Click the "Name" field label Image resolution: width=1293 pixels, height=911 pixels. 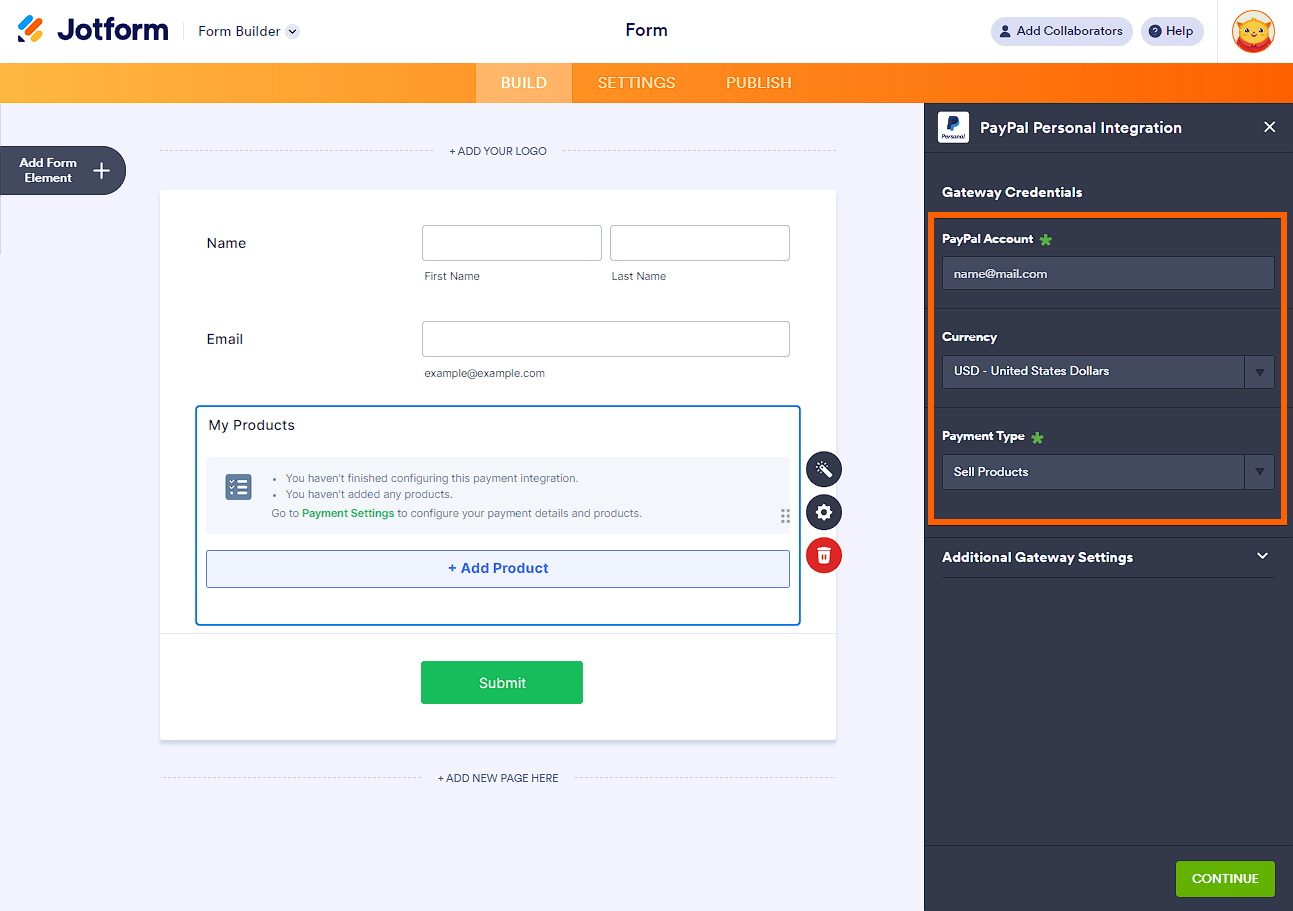click(226, 243)
